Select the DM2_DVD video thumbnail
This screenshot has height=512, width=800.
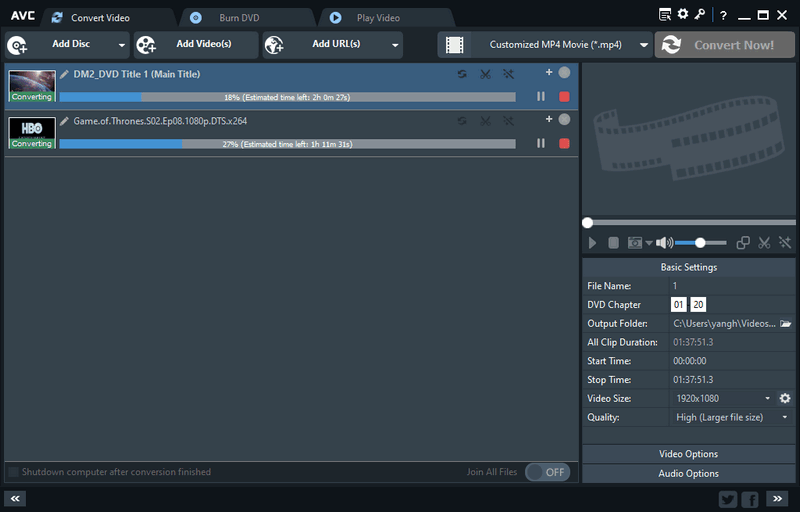pos(32,86)
